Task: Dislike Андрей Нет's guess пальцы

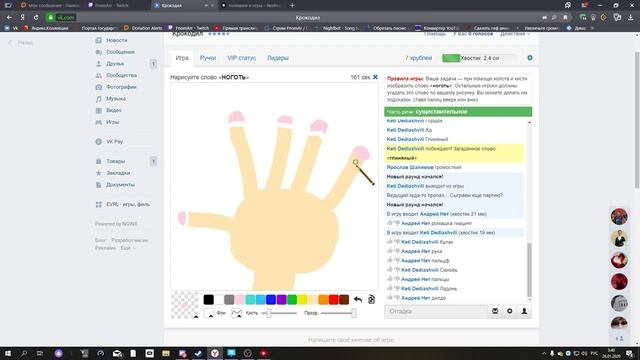Action: click(x=397, y=279)
